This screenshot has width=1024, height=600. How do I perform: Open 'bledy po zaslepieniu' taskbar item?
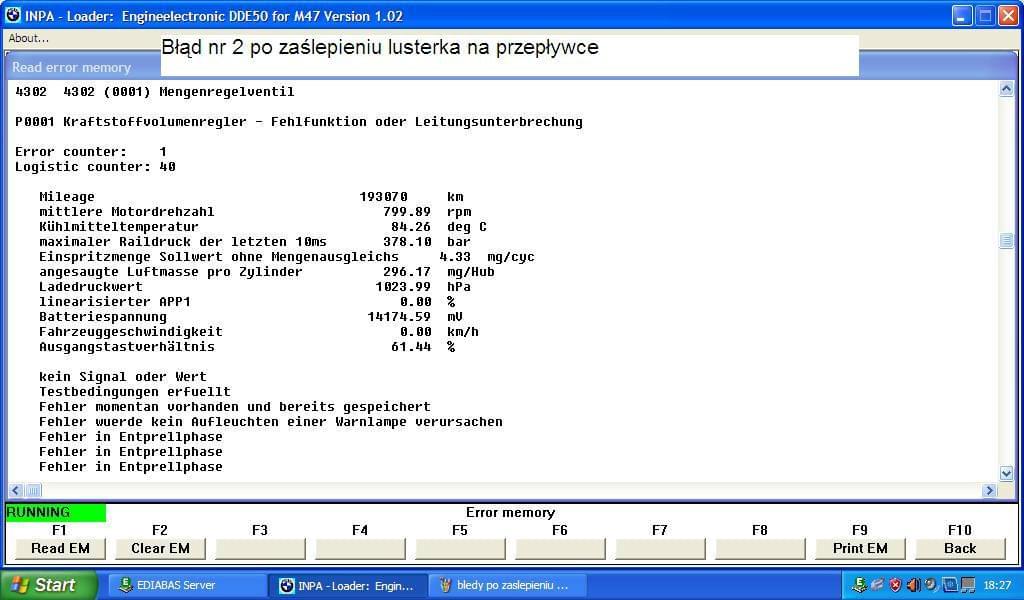[x=509, y=586]
